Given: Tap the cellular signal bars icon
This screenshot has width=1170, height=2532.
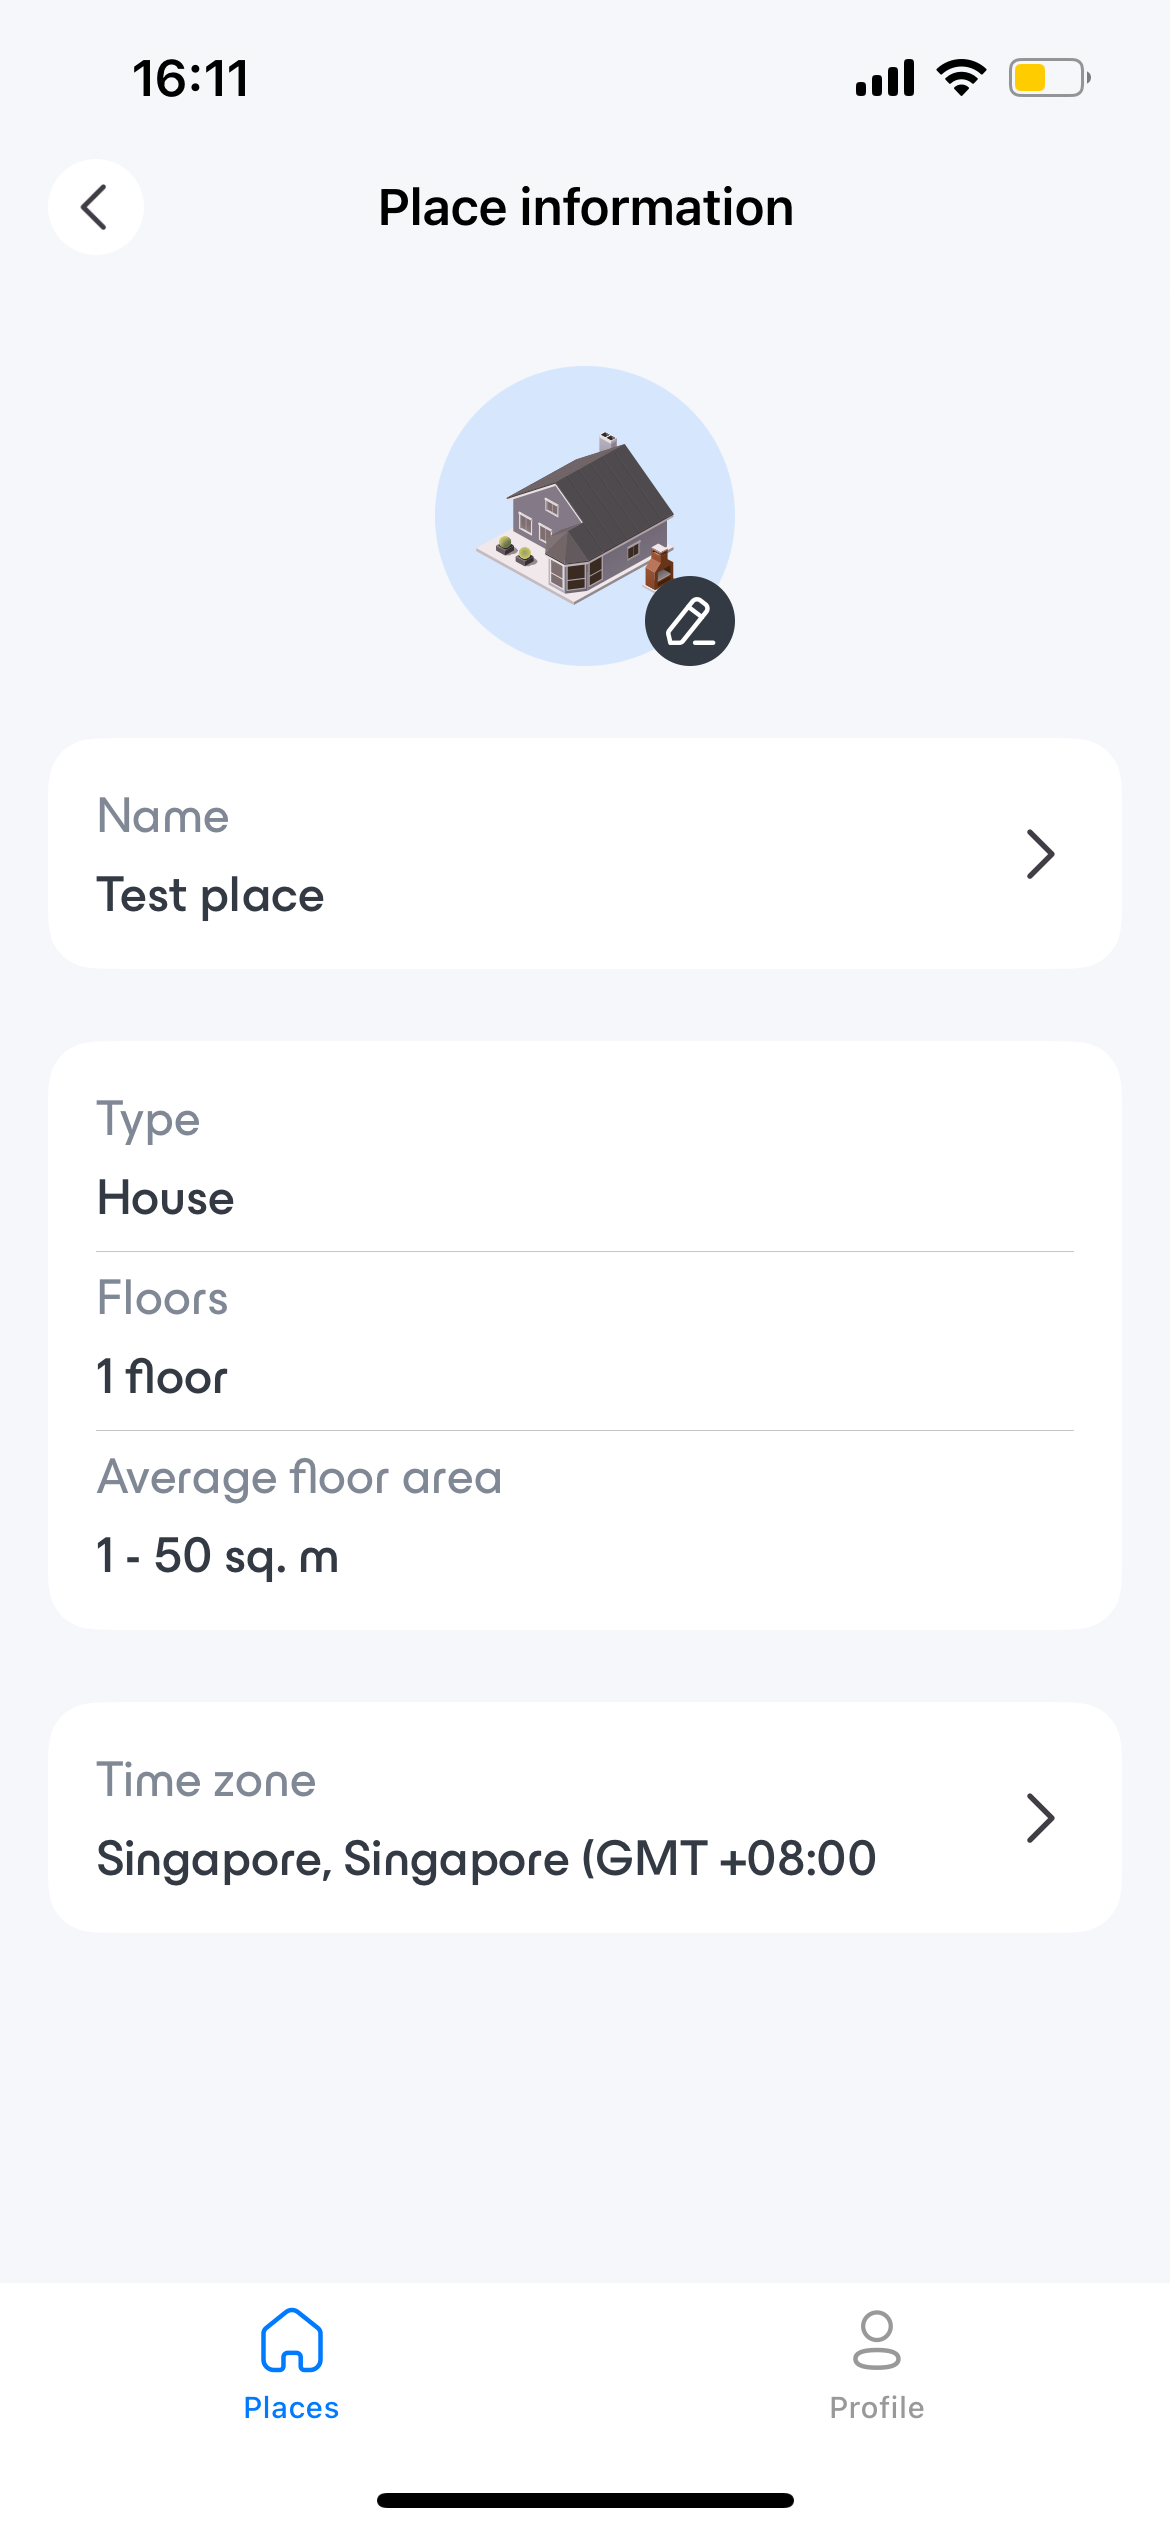Looking at the screenshot, I should [x=885, y=78].
